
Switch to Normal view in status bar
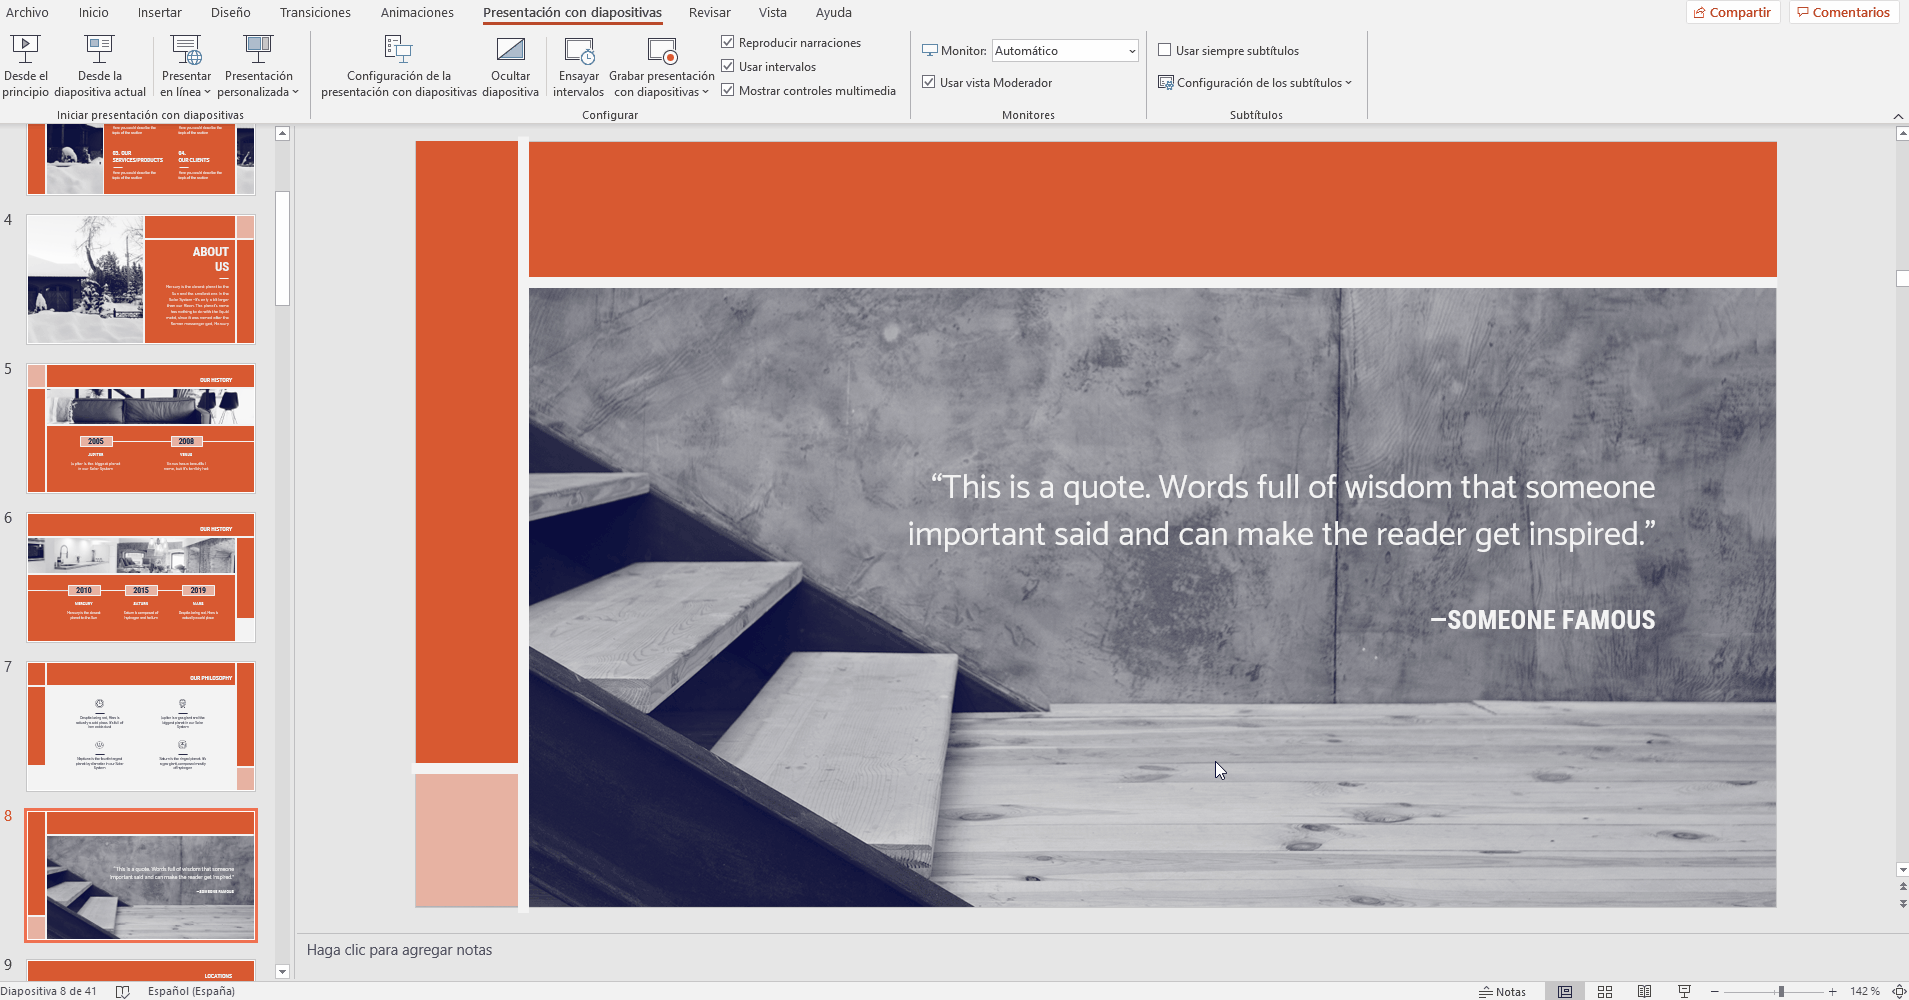point(1565,991)
